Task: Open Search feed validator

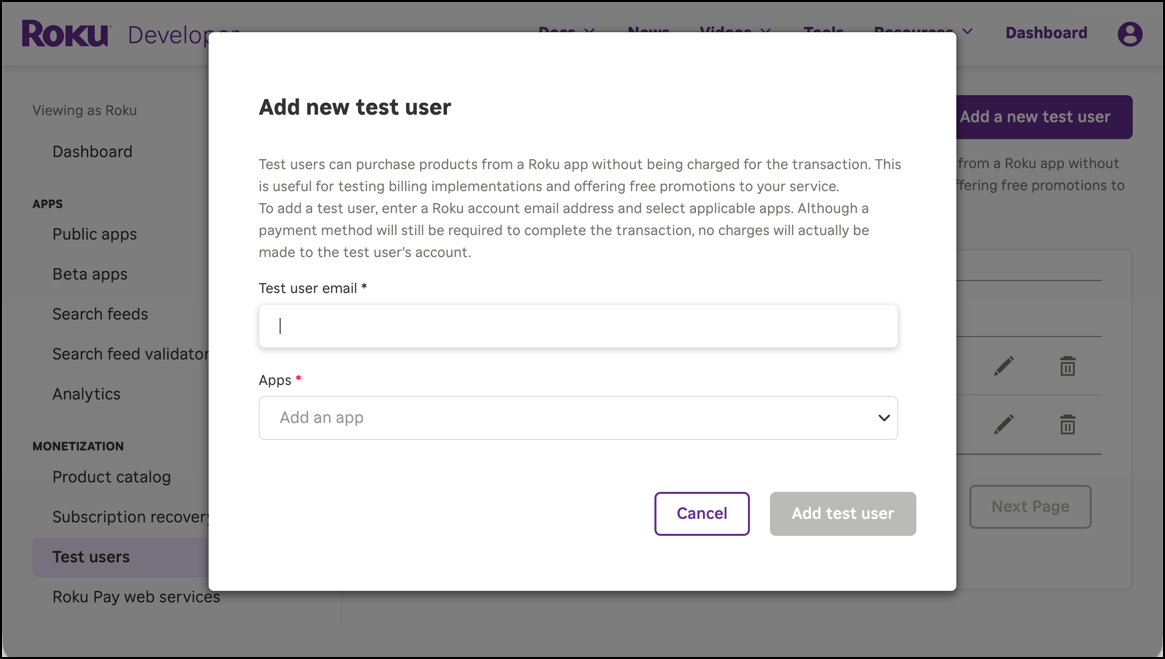Action: pos(131,354)
